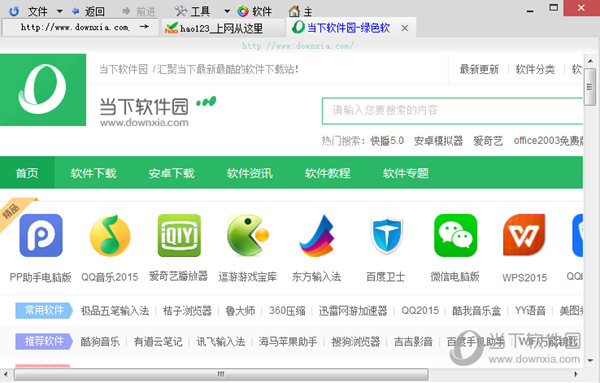The width and height of the screenshot is (600, 383).
Task: Click the refresh icon in the toolbar
Action: 14,11
